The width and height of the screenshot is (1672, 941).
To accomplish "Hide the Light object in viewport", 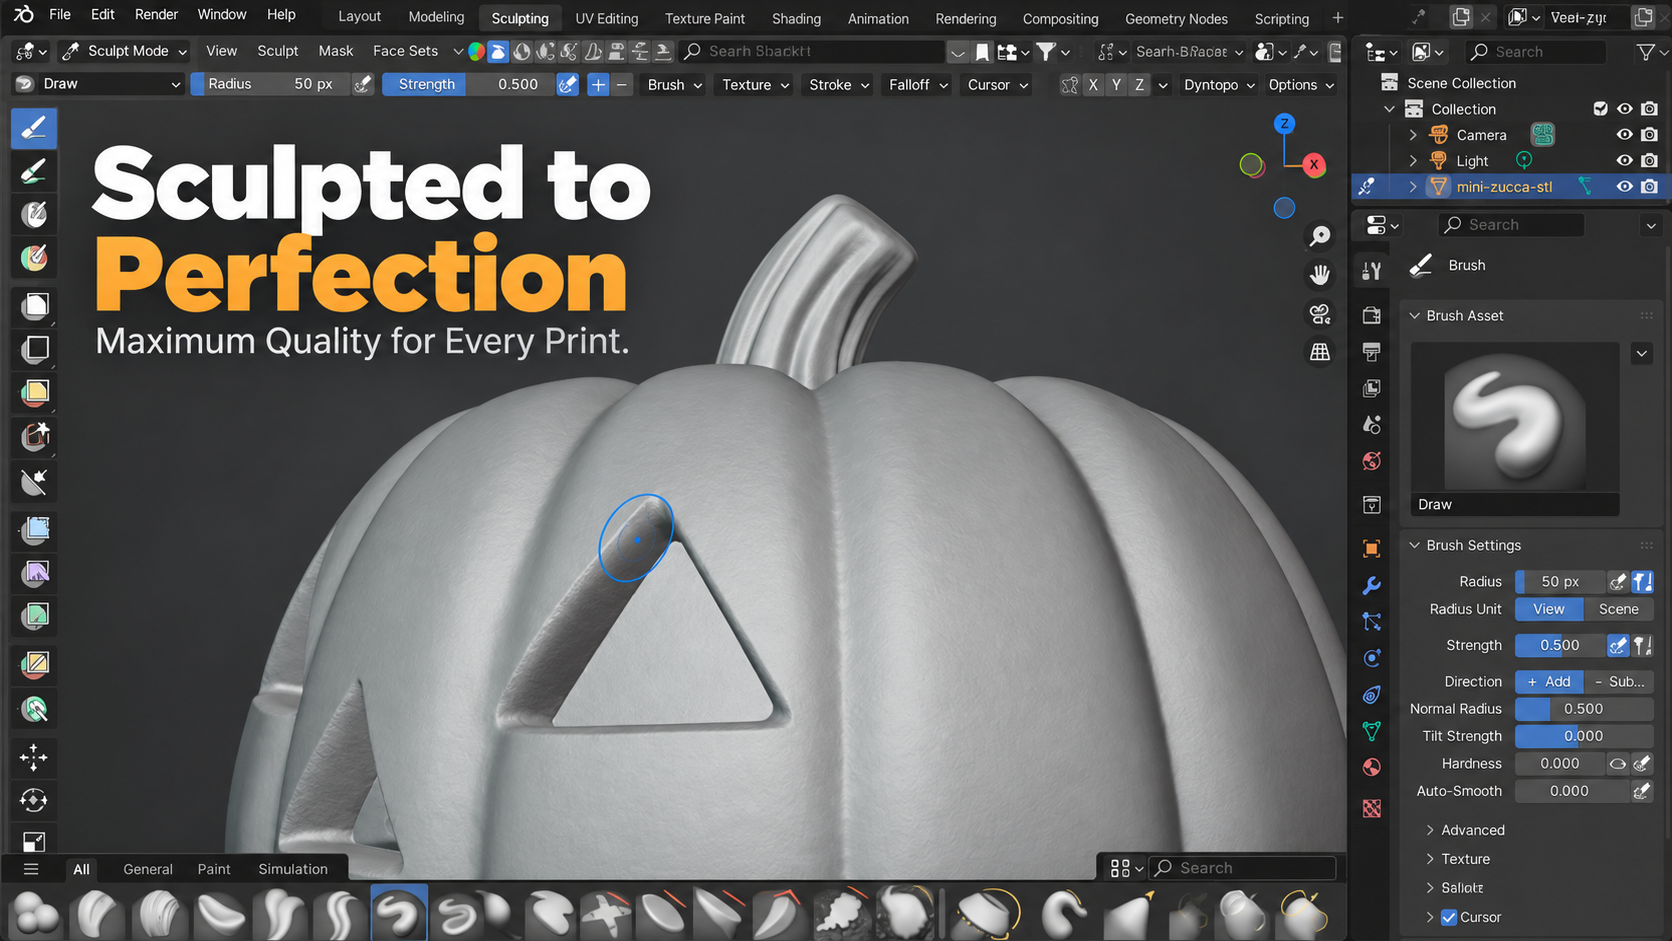I will 1624,160.
